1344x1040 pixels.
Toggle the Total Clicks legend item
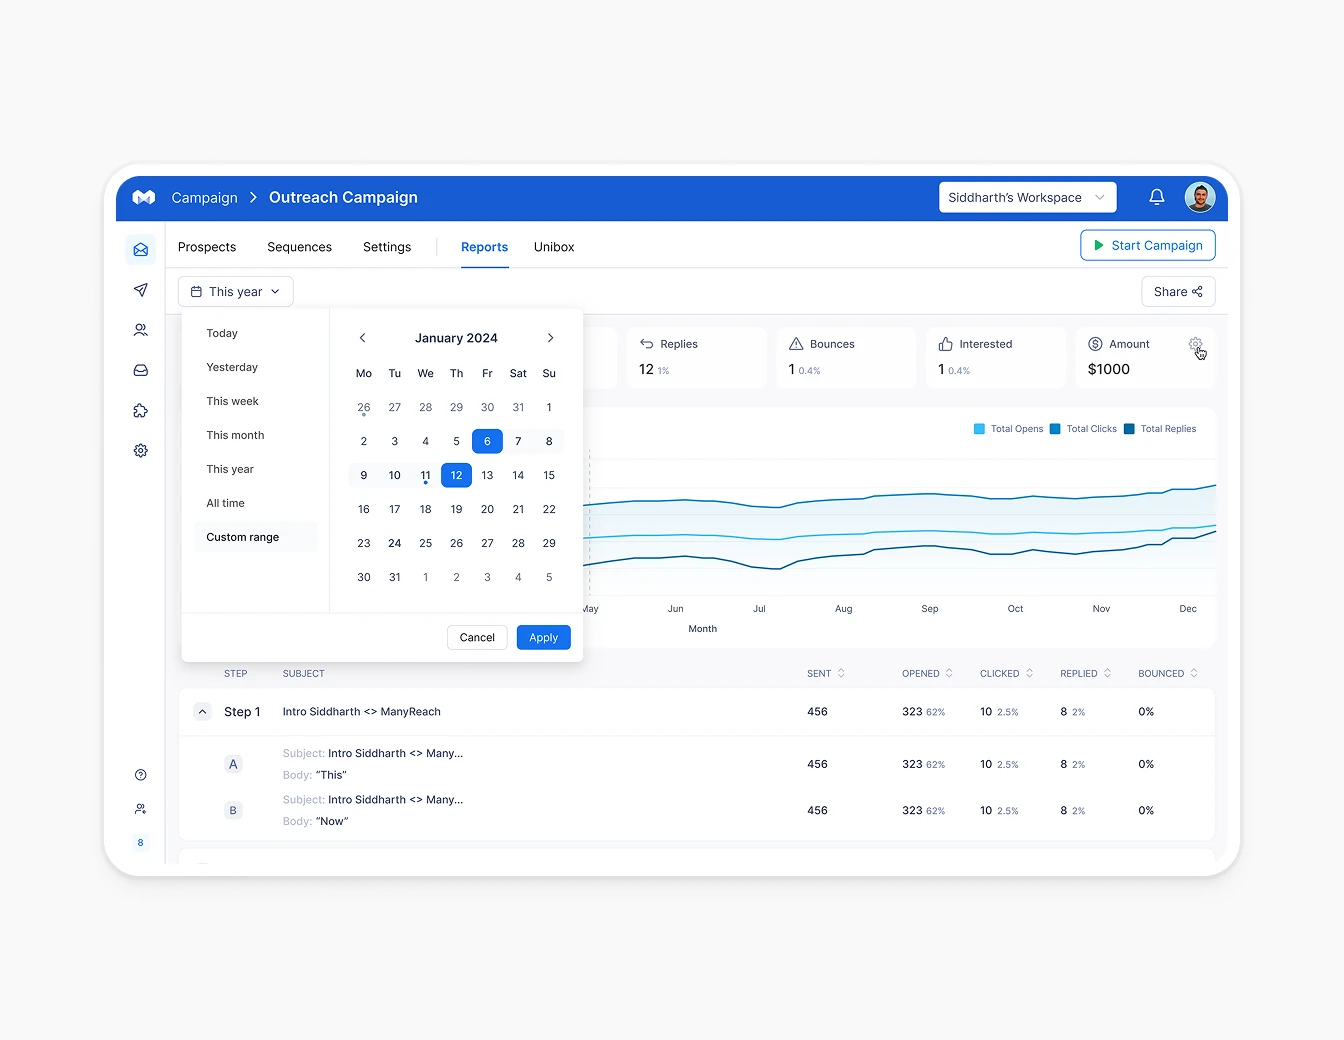click(x=1083, y=428)
